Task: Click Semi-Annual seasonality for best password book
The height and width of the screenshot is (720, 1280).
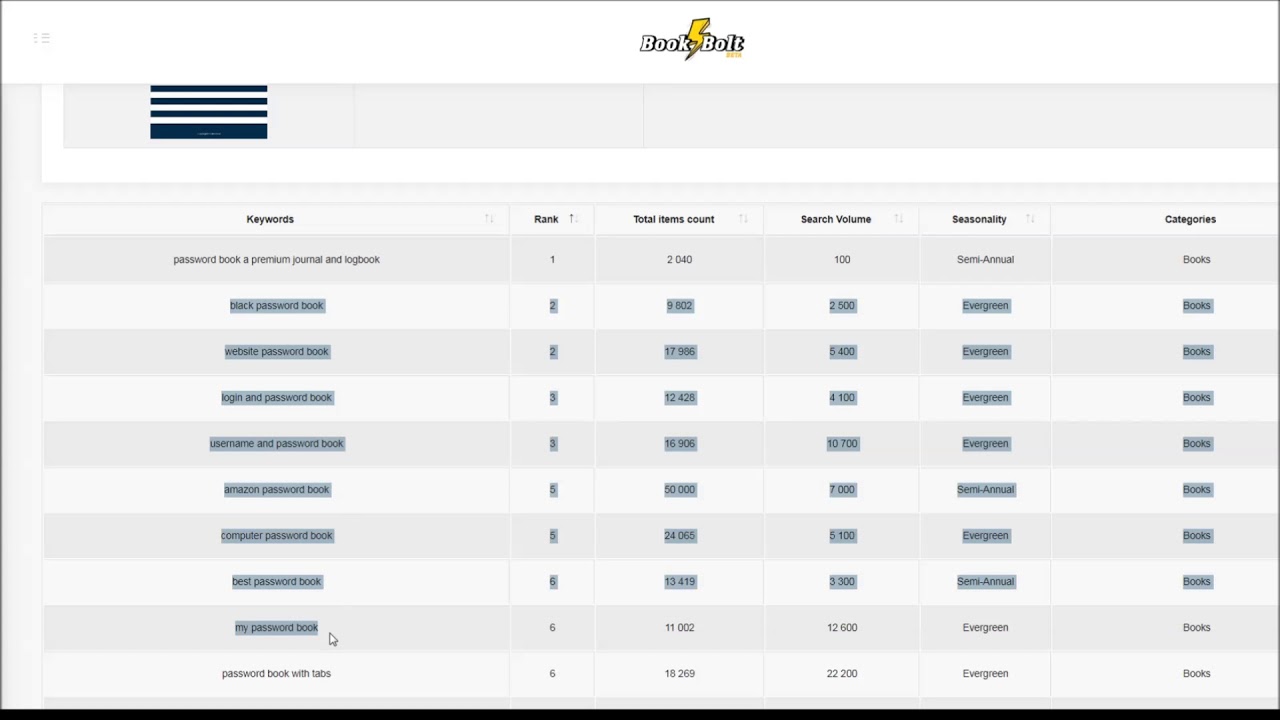Action: (x=985, y=581)
